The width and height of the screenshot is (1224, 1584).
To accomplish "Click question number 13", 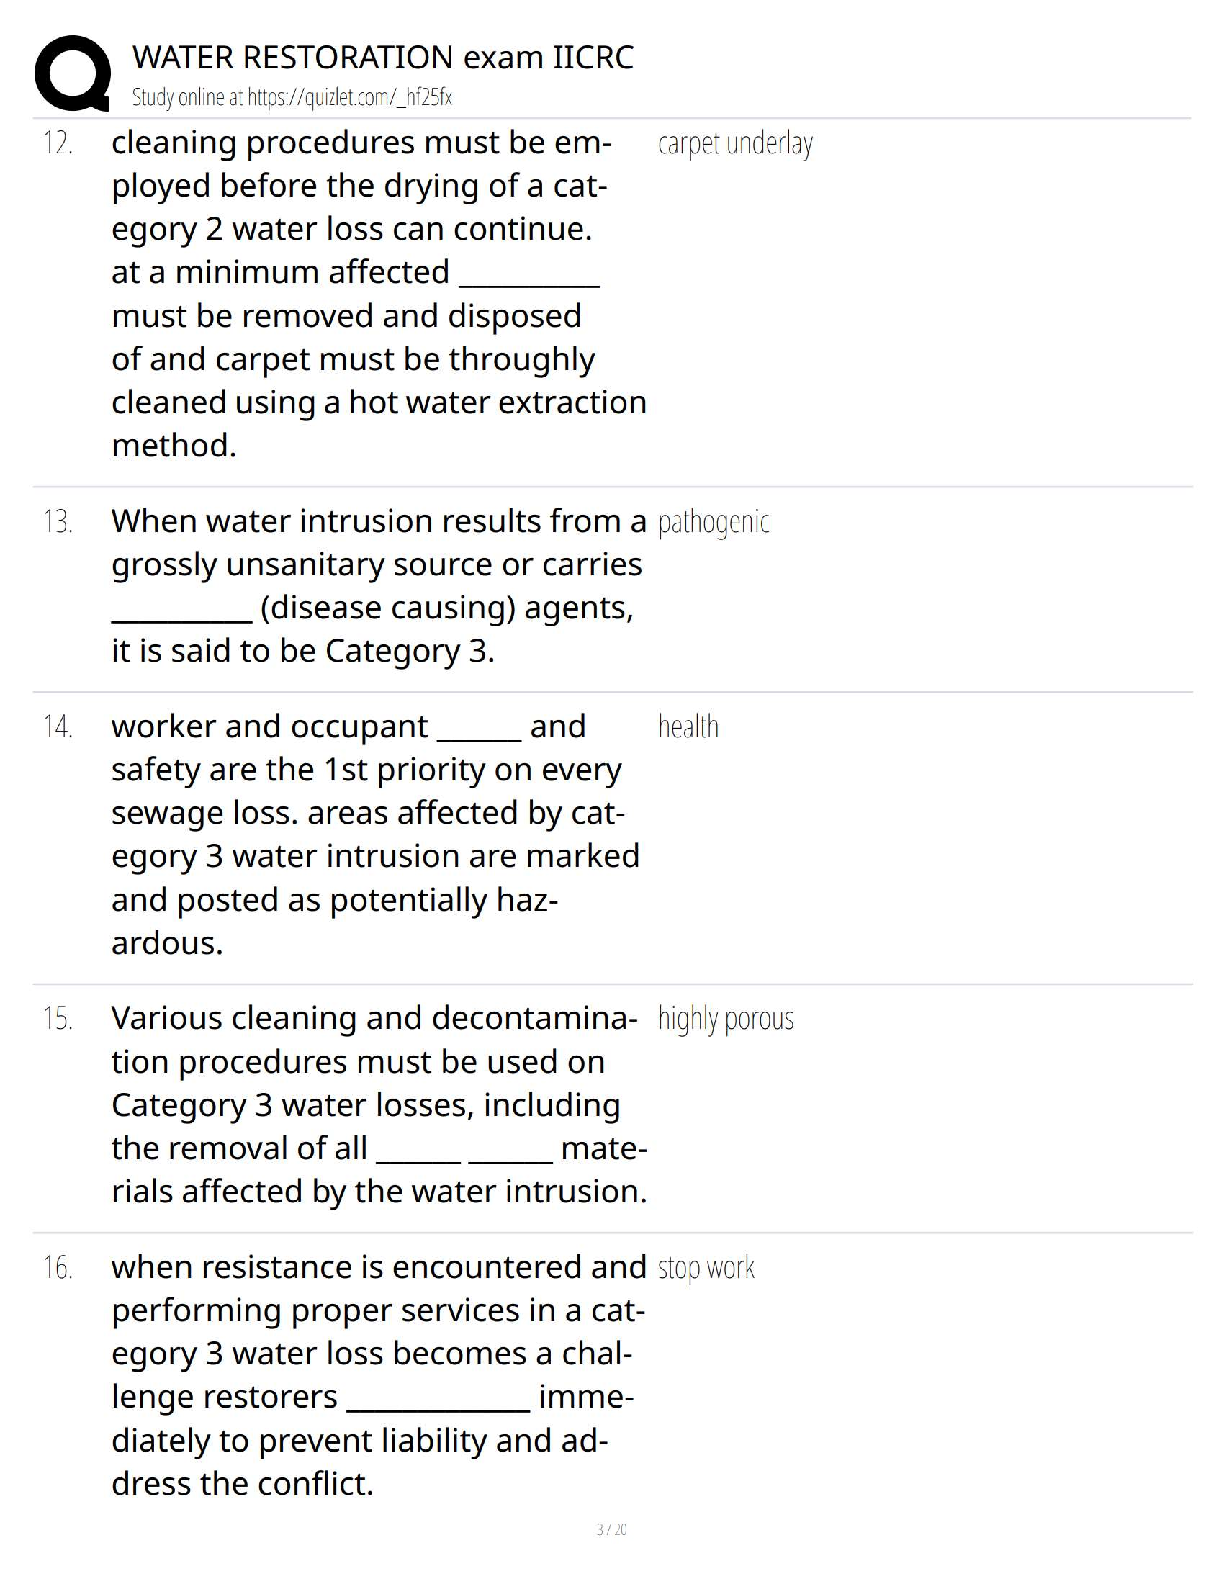I will tap(58, 522).
